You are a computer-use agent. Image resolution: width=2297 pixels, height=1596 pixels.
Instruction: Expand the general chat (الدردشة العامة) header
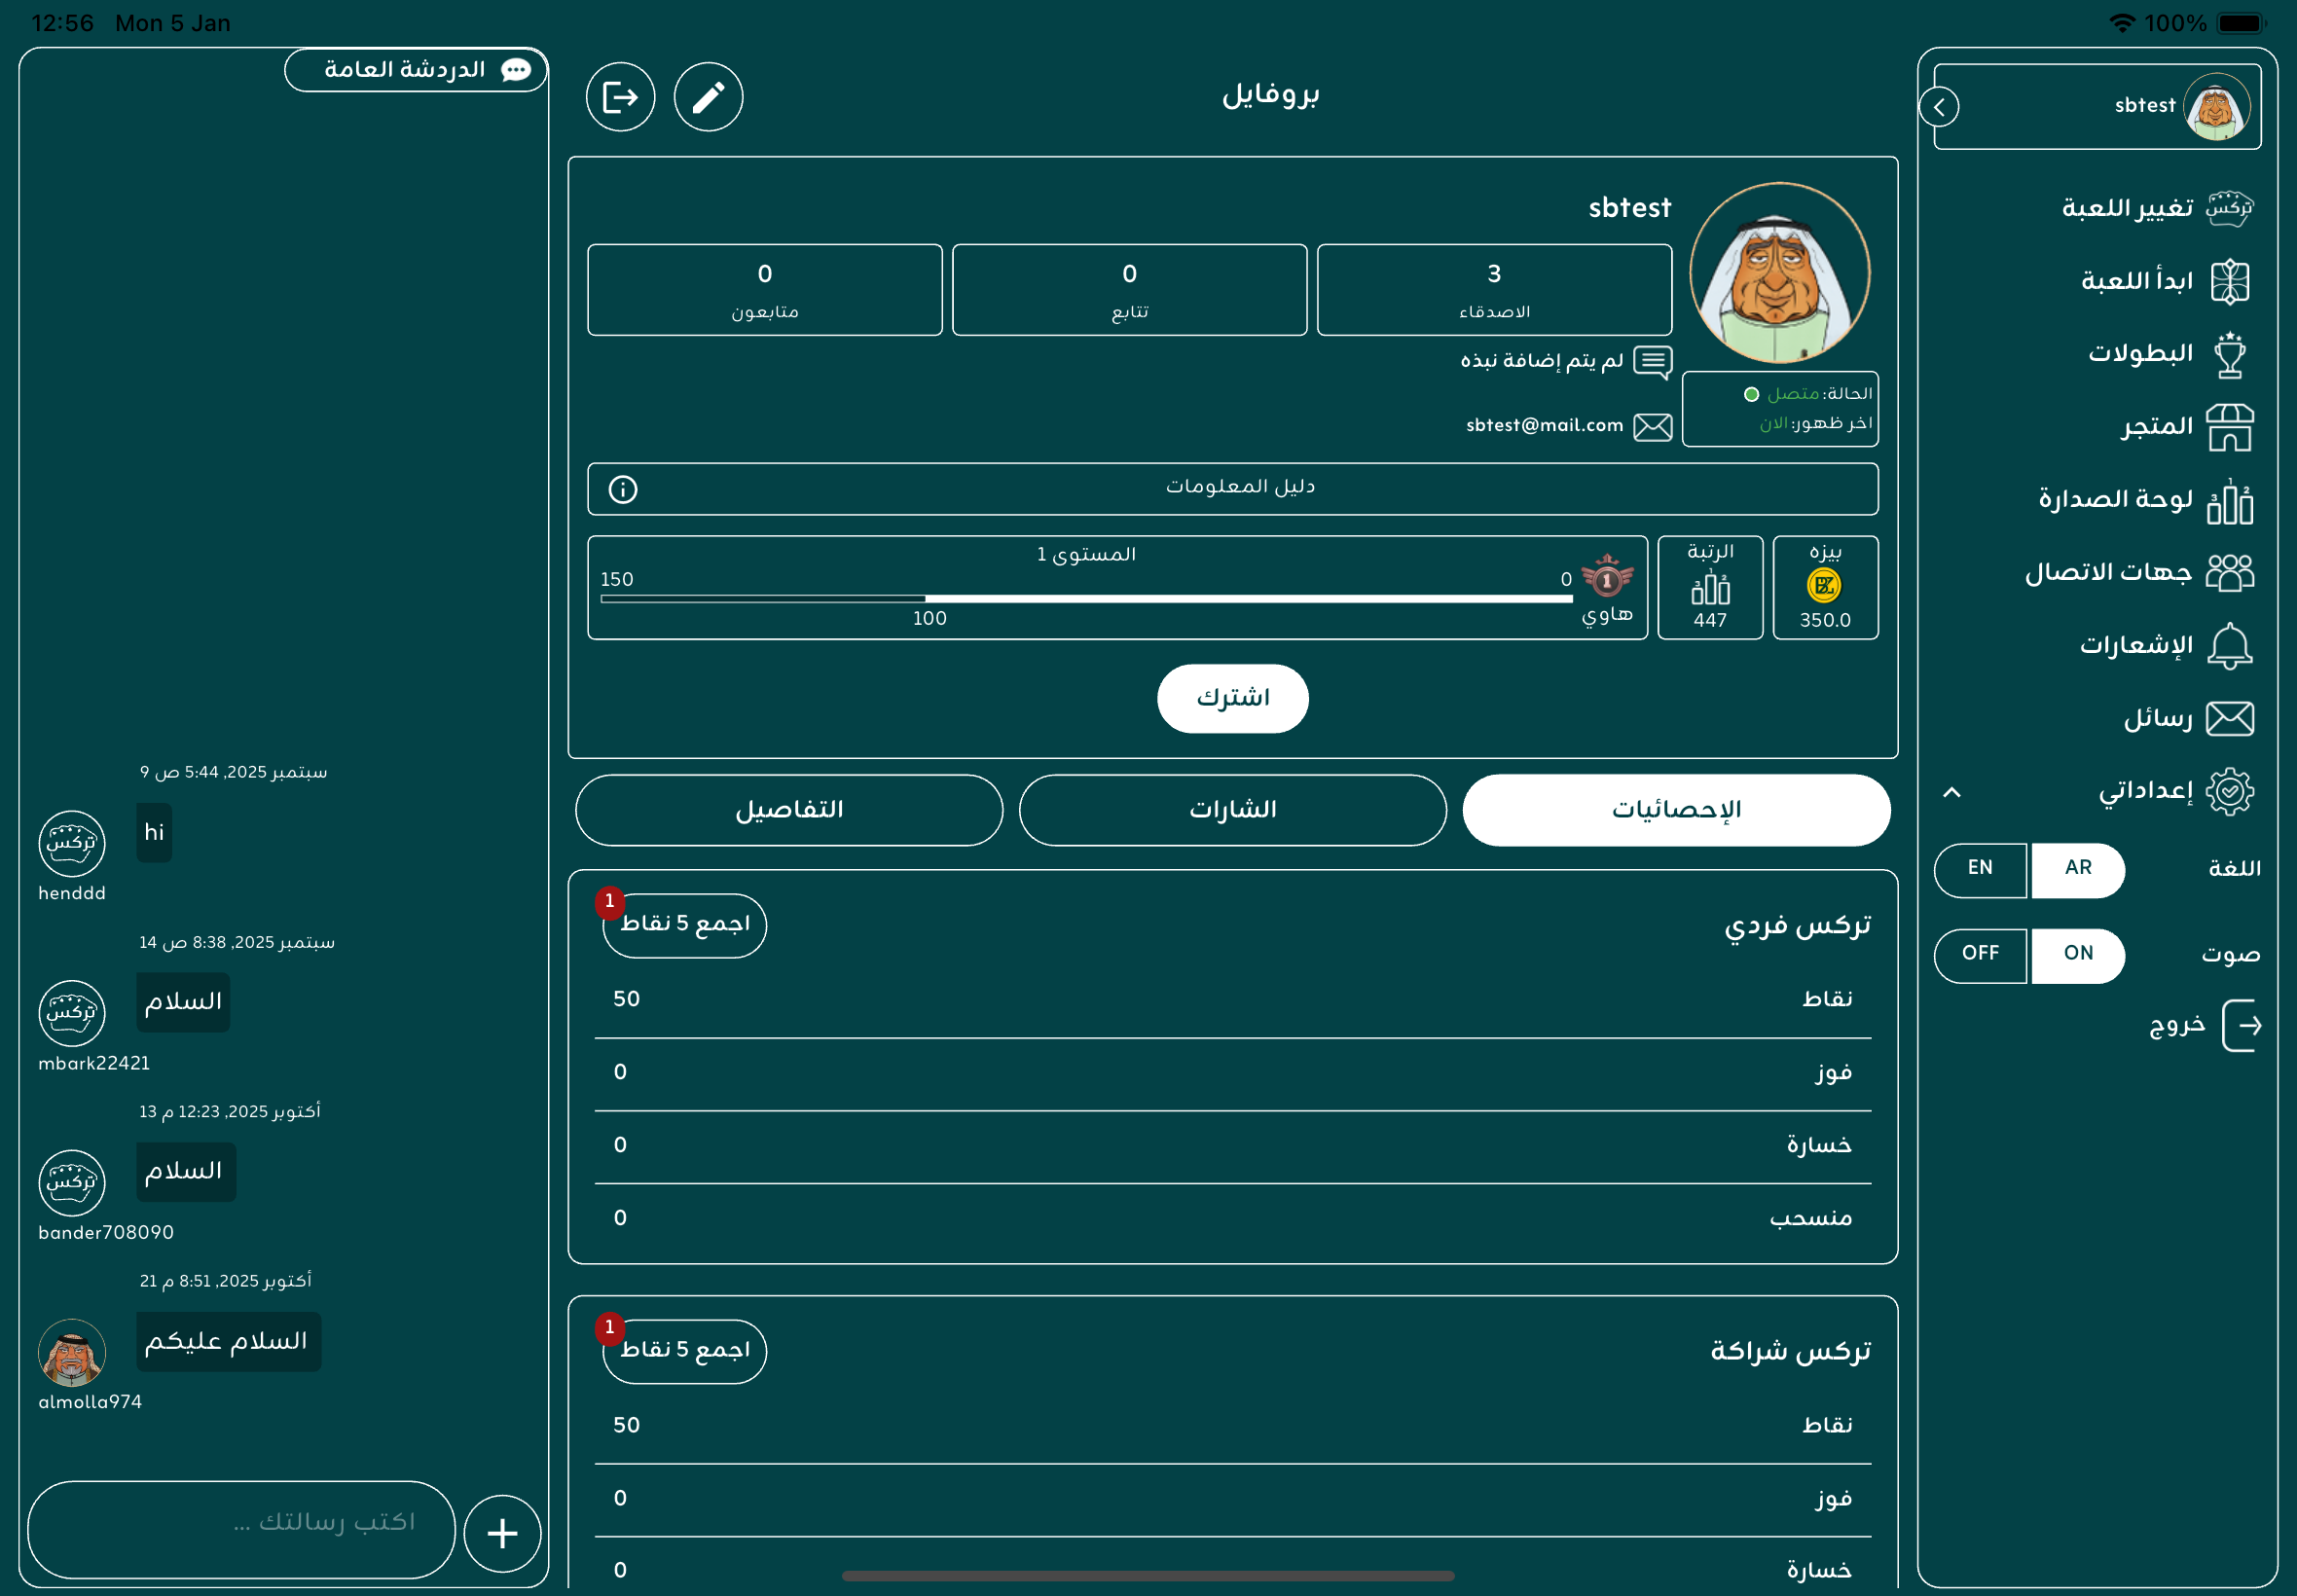point(416,70)
